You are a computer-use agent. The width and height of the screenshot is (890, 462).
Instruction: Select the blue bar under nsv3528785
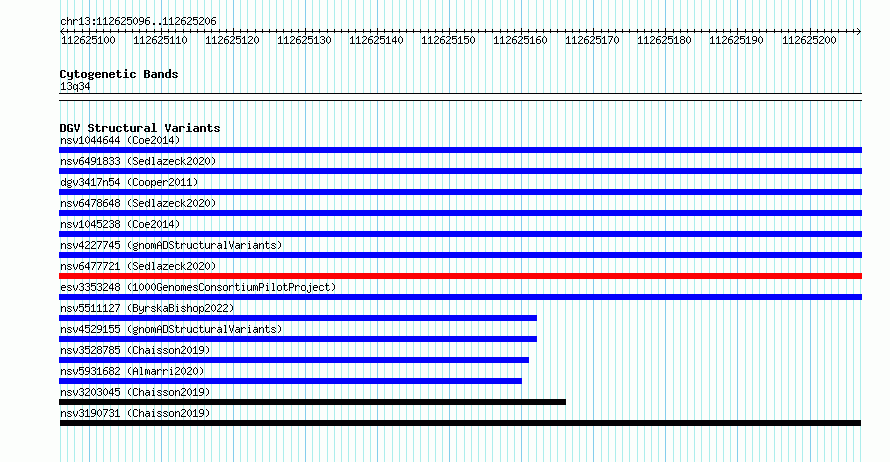294,360
